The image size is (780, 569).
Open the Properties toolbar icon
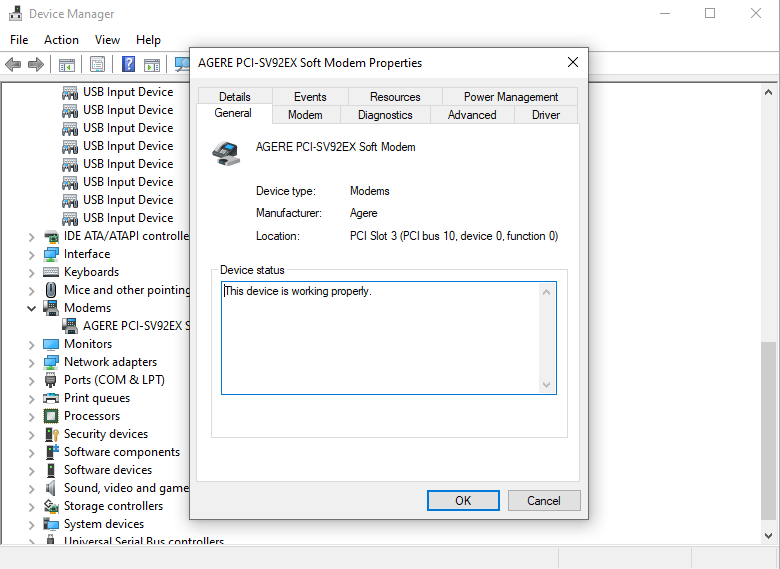[98, 64]
